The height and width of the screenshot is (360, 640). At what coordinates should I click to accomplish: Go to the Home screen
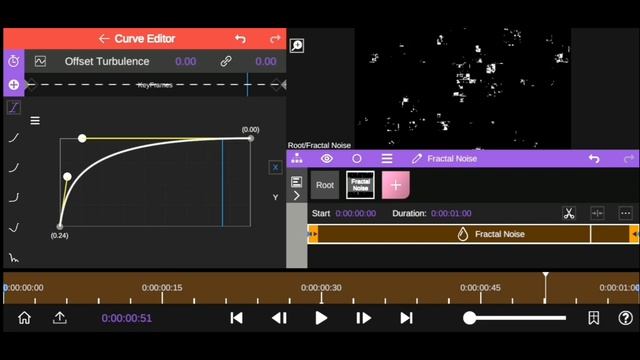(x=24, y=318)
